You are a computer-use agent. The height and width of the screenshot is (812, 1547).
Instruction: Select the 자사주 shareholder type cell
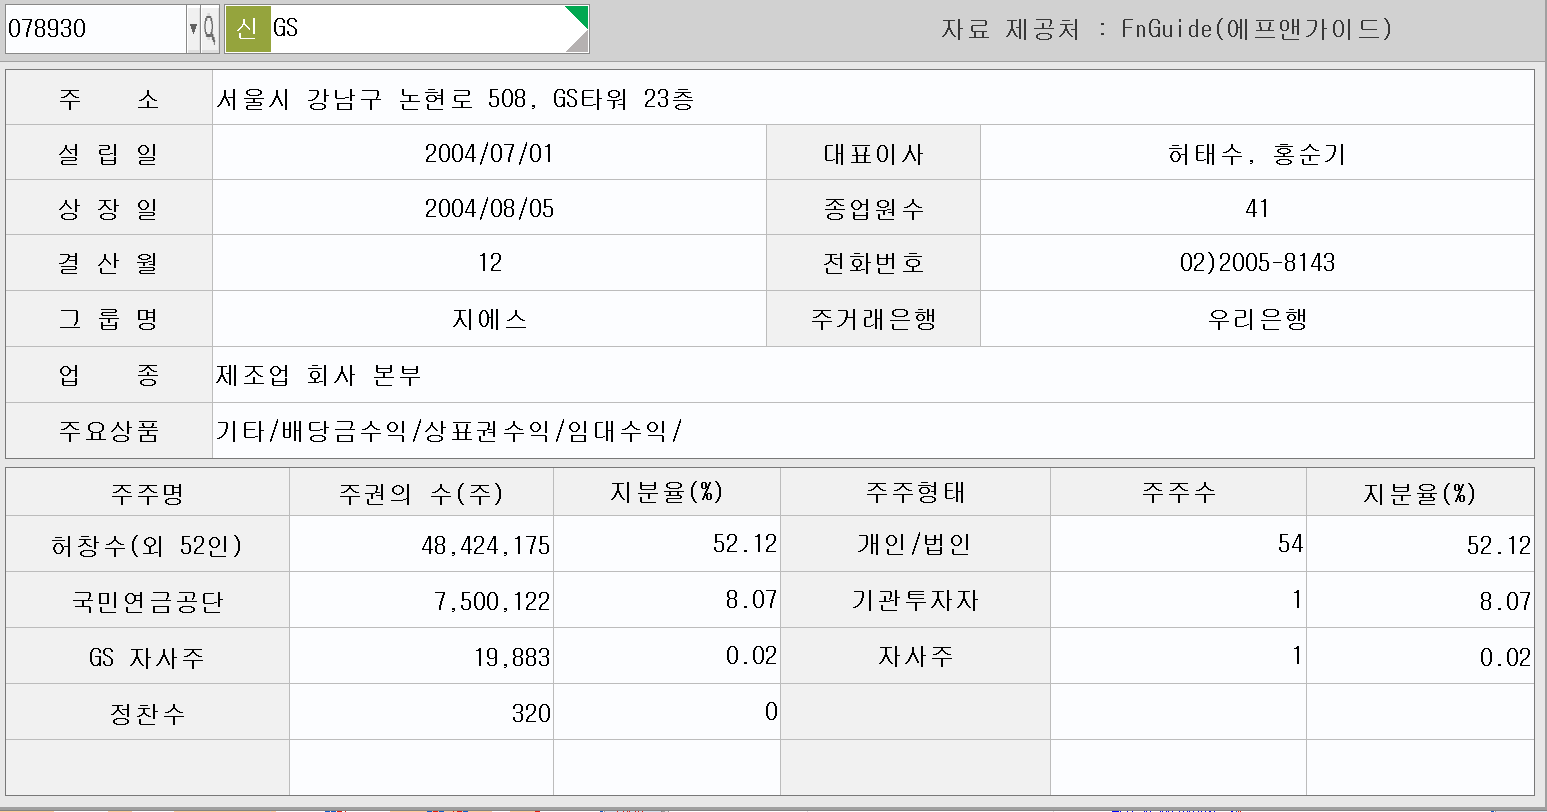click(915, 656)
